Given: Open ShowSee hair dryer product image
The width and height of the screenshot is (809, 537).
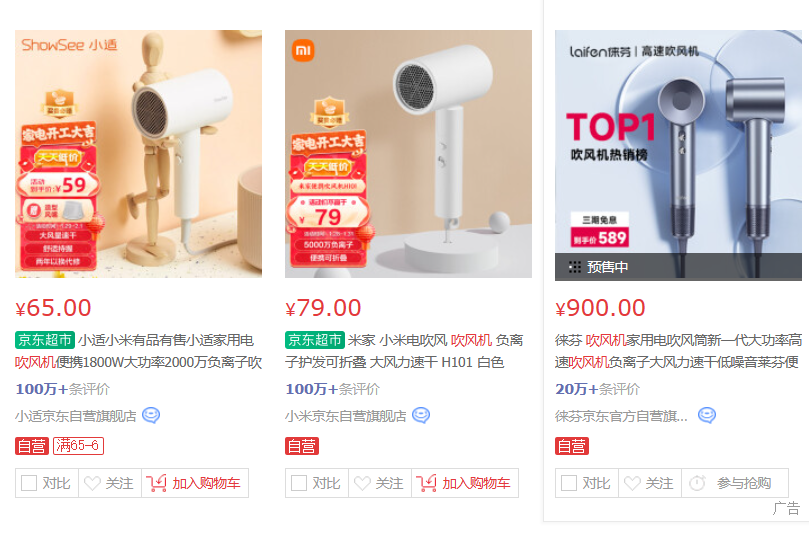Looking at the screenshot, I should [138, 154].
